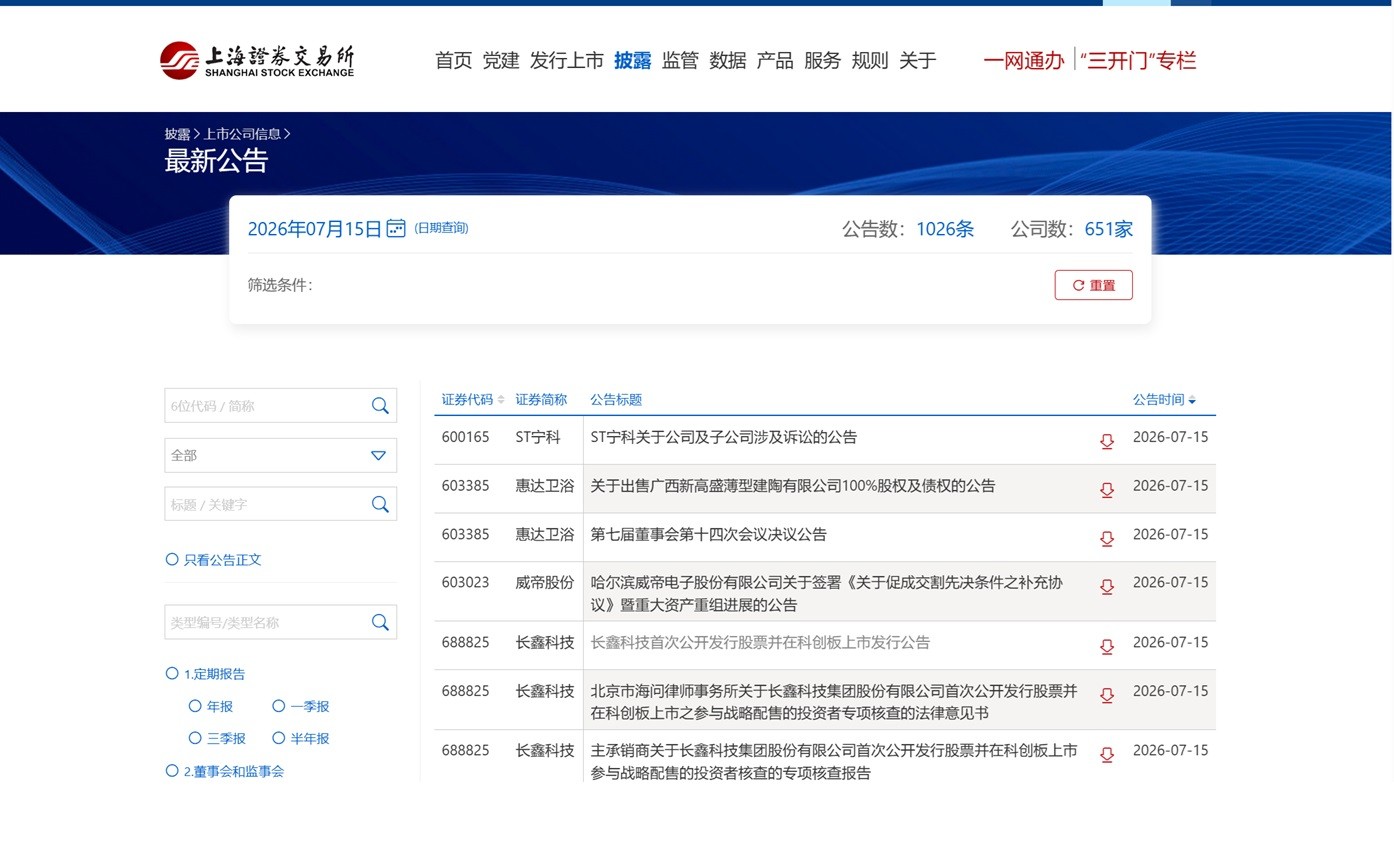Open 党建 navigation menu

(501, 60)
